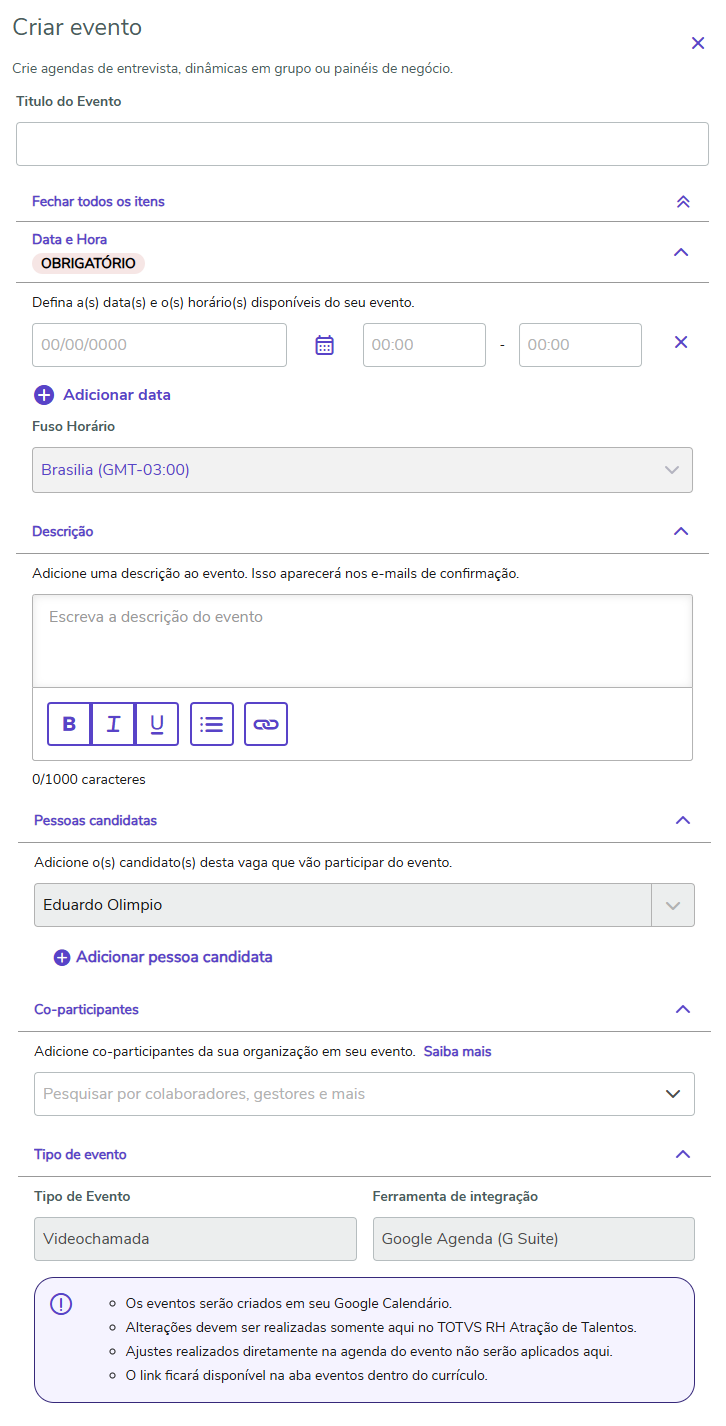Collapse the Pessoas candidatas section
Viewport: 726px width, 1426px height.
click(x=683, y=820)
